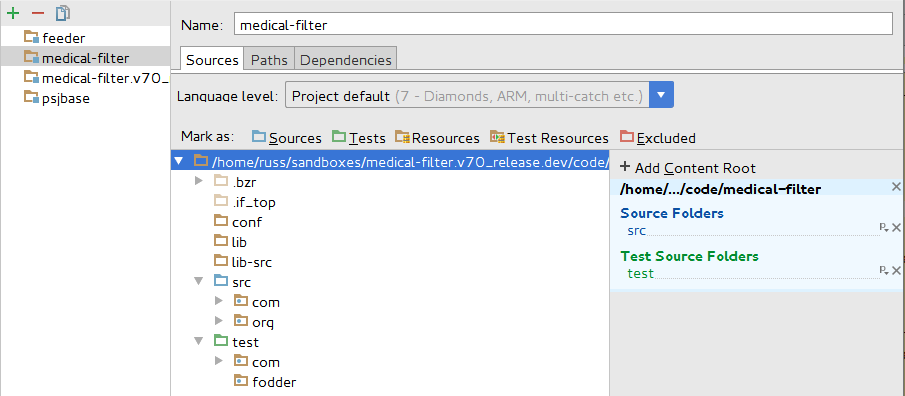The height and width of the screenshot is (396, 905).
Task: Click the red minus remove module icon
Action: coord(38,13)
